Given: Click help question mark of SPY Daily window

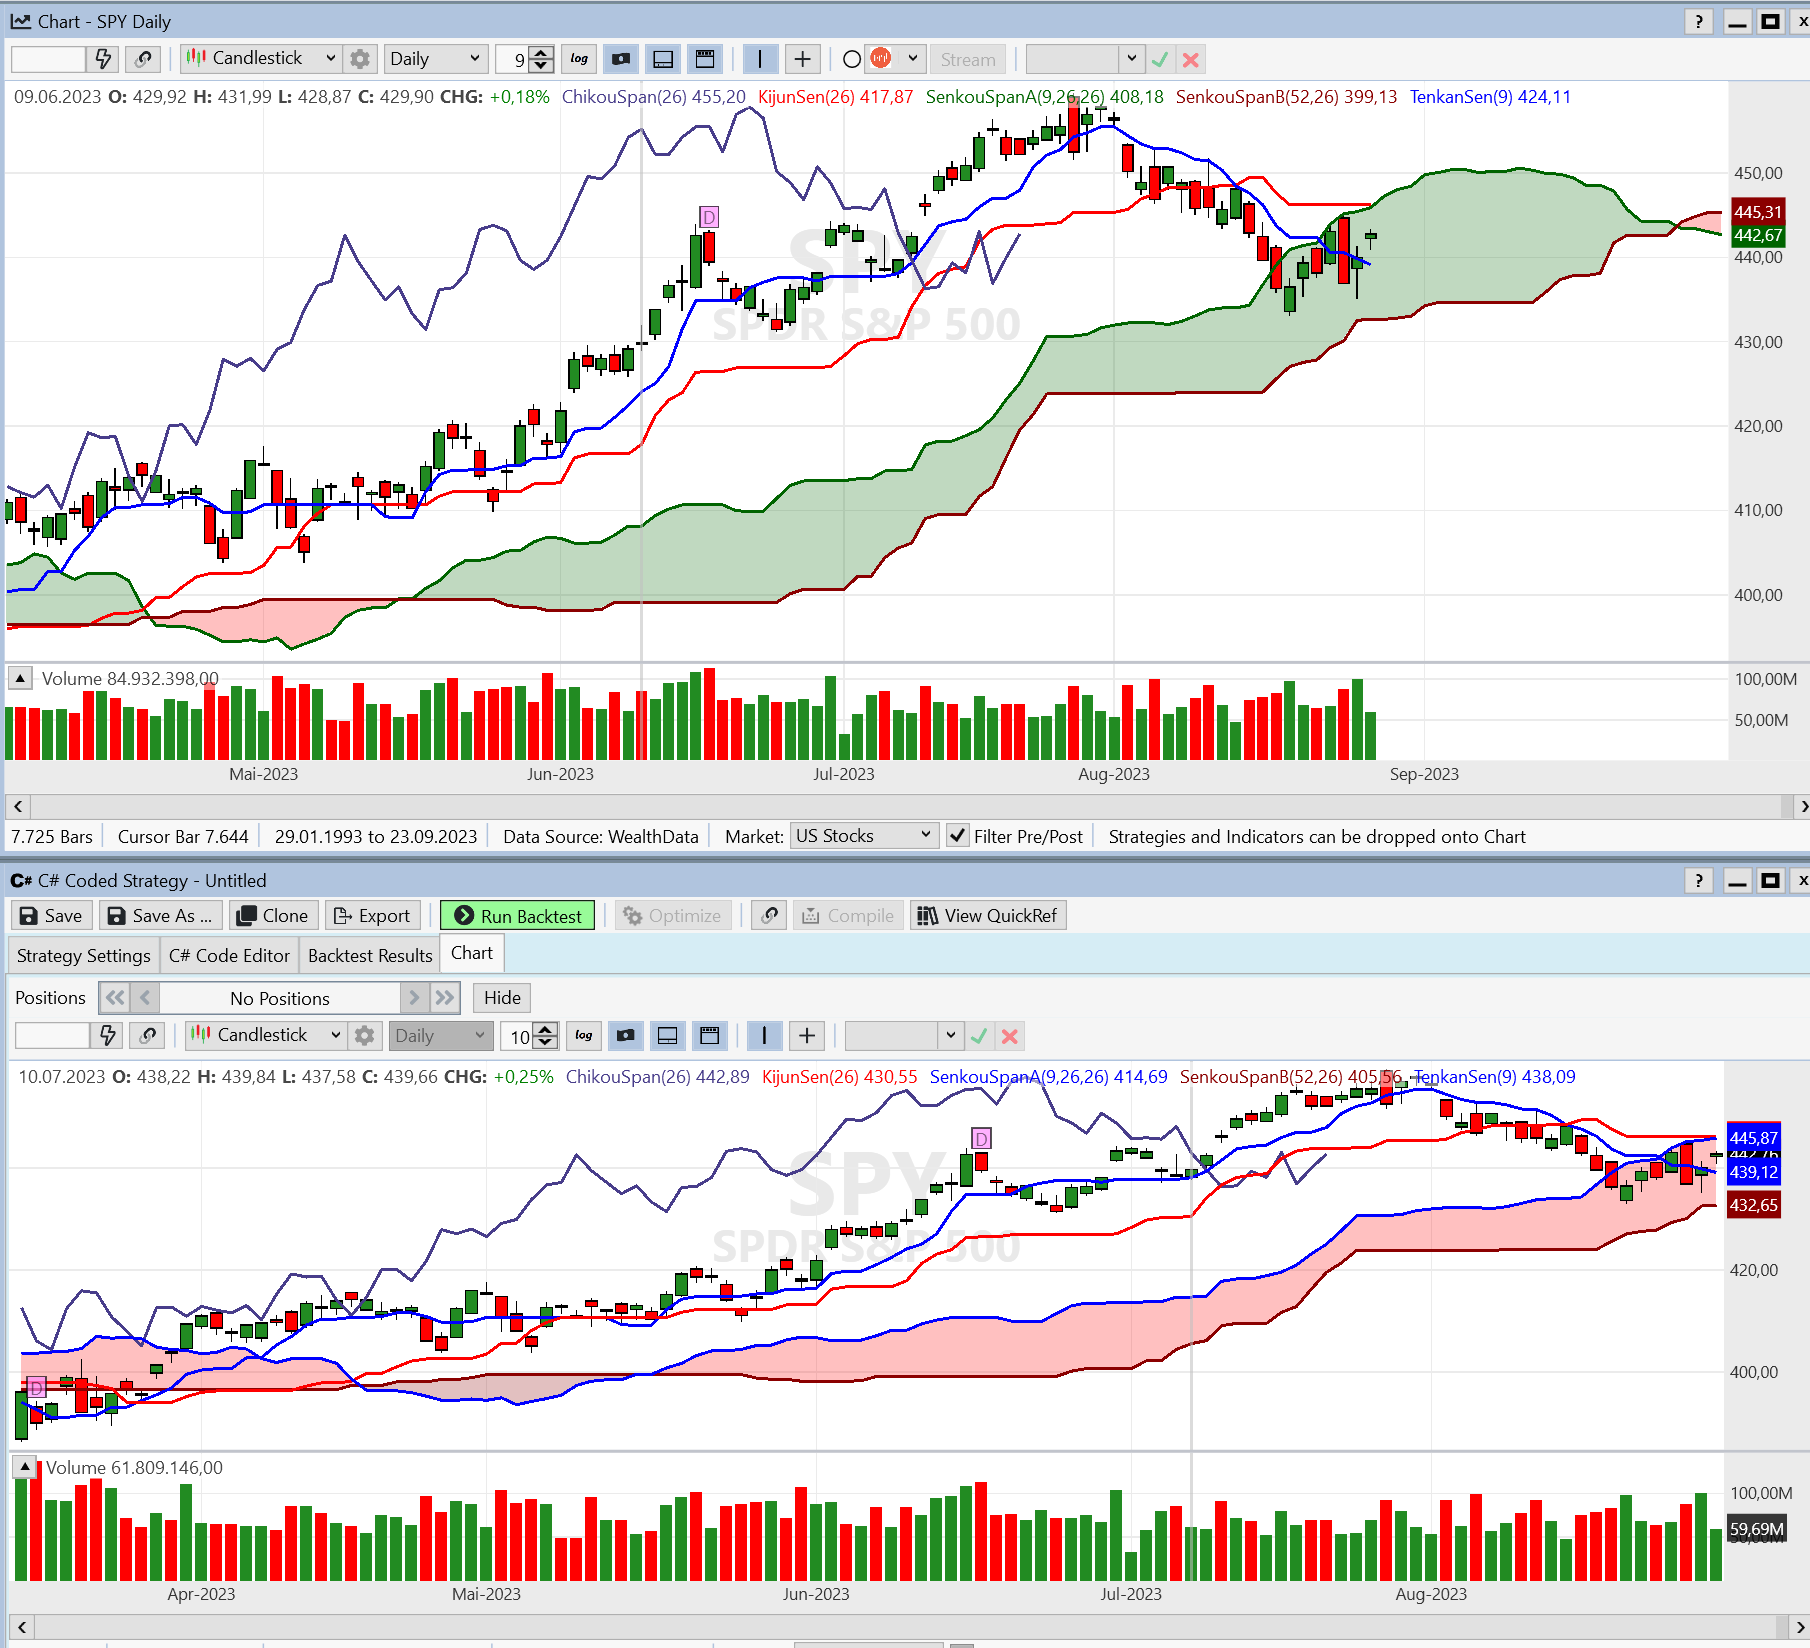Looking at the screenshot, I should [x=1698, y=21].
